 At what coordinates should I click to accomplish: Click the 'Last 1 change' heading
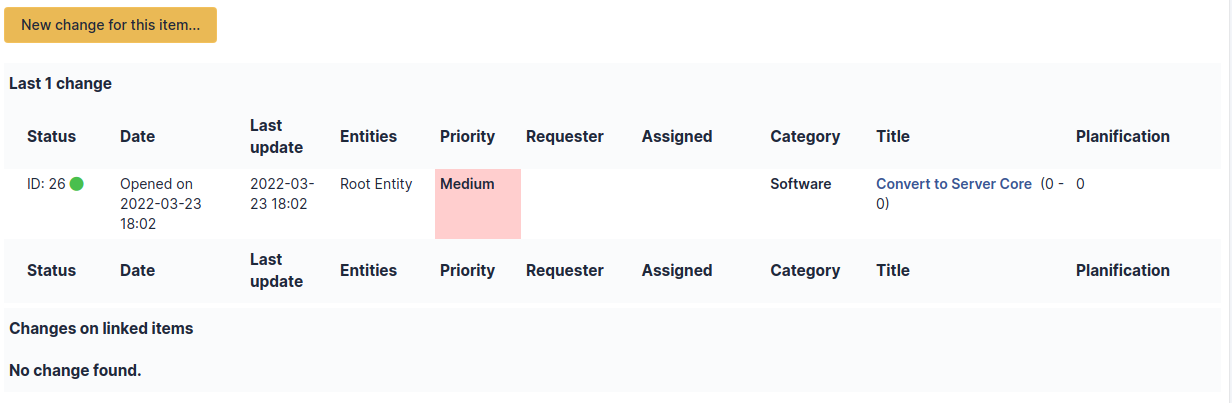pyautogui.click(x=60, y=83)
